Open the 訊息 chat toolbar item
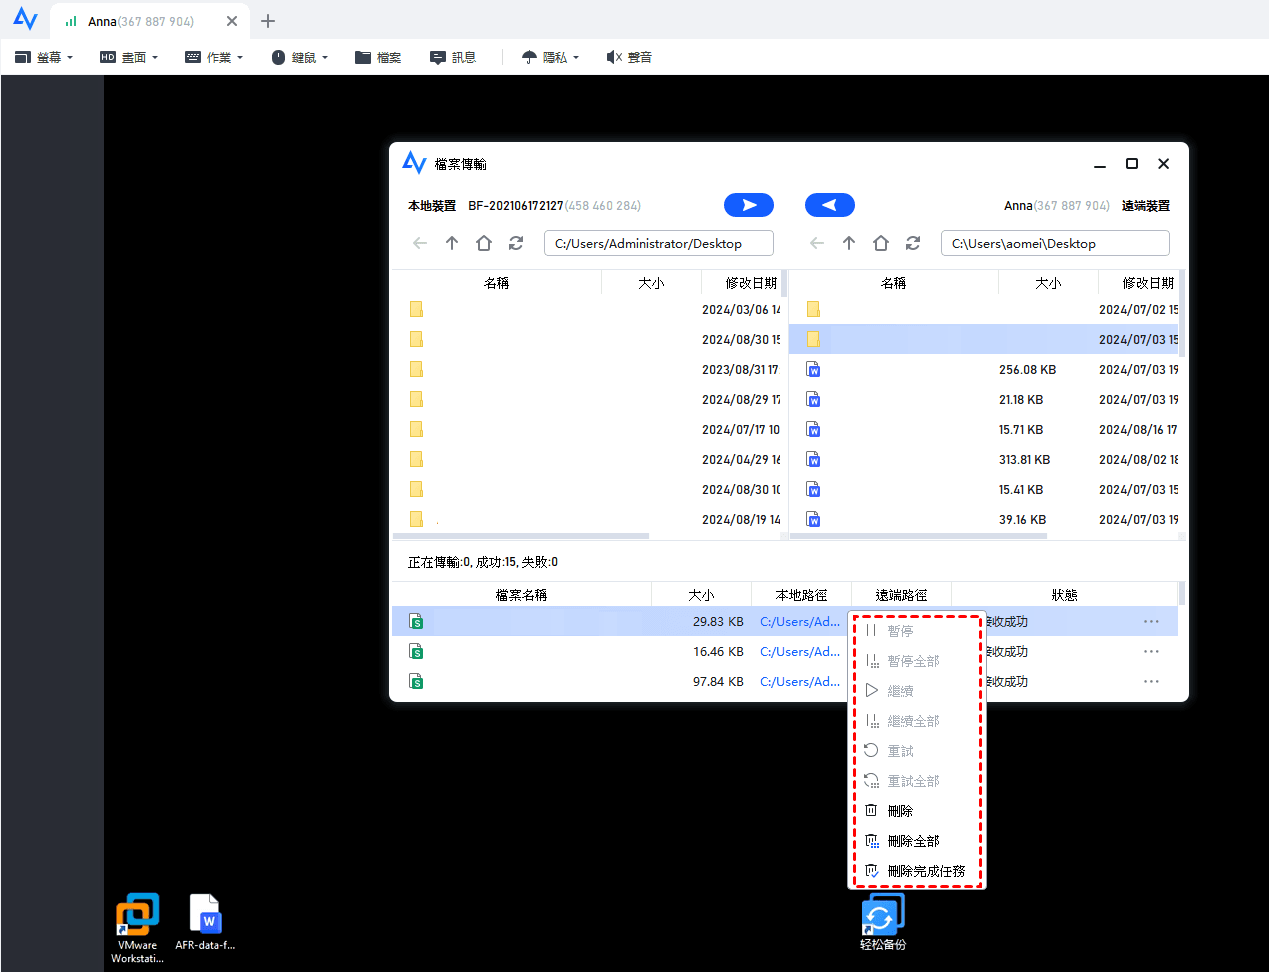This screenshot has width=1269, height=972. (453, 57)
